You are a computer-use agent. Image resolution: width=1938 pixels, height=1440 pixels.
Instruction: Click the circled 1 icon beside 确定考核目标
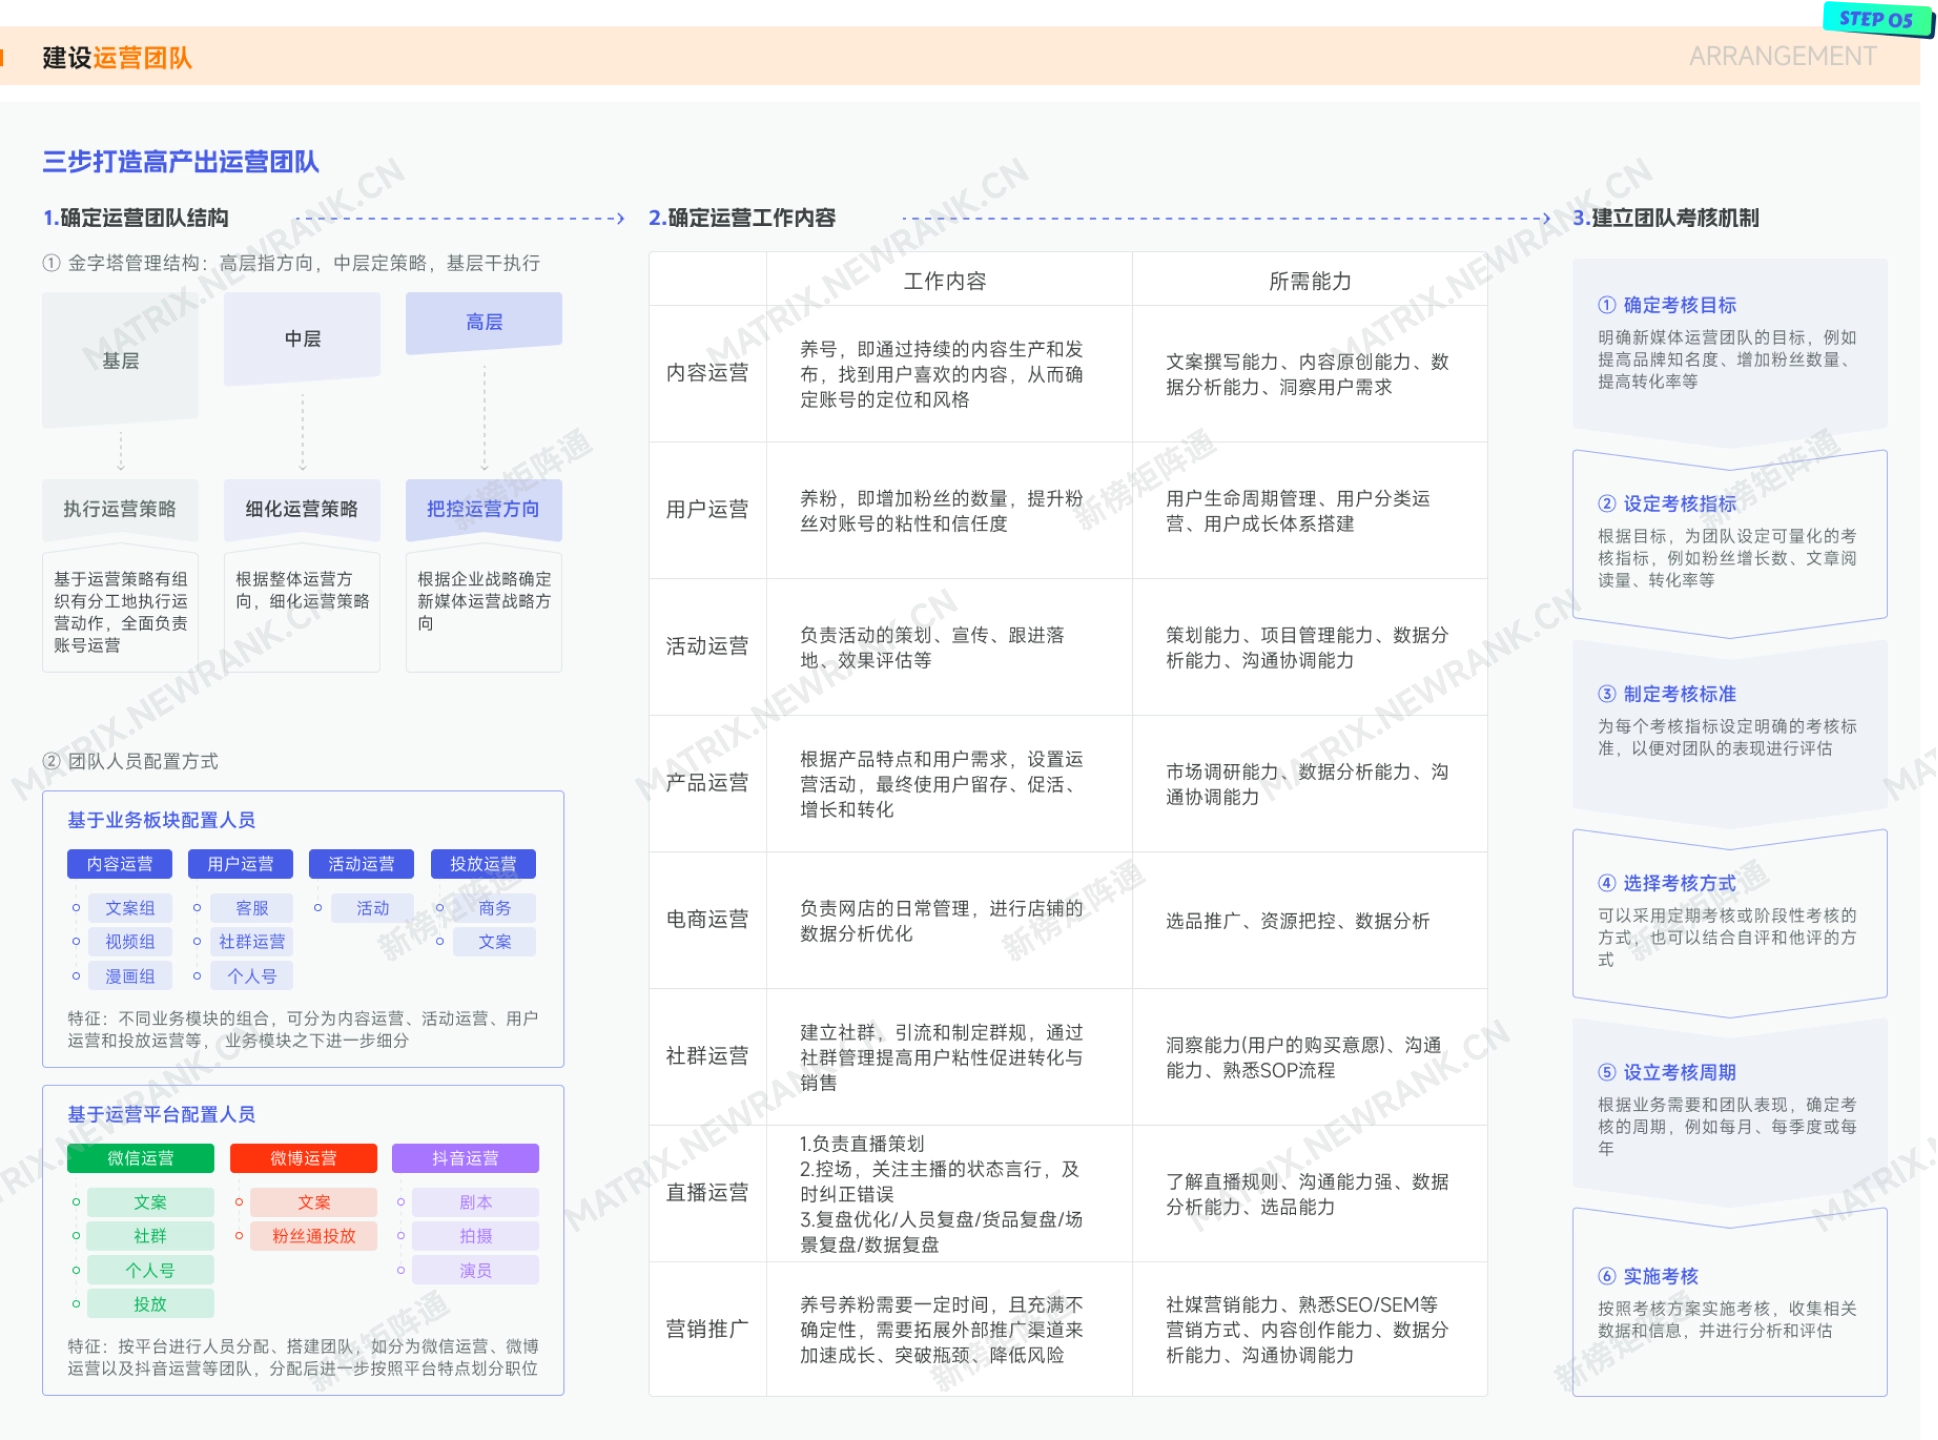1606,305
